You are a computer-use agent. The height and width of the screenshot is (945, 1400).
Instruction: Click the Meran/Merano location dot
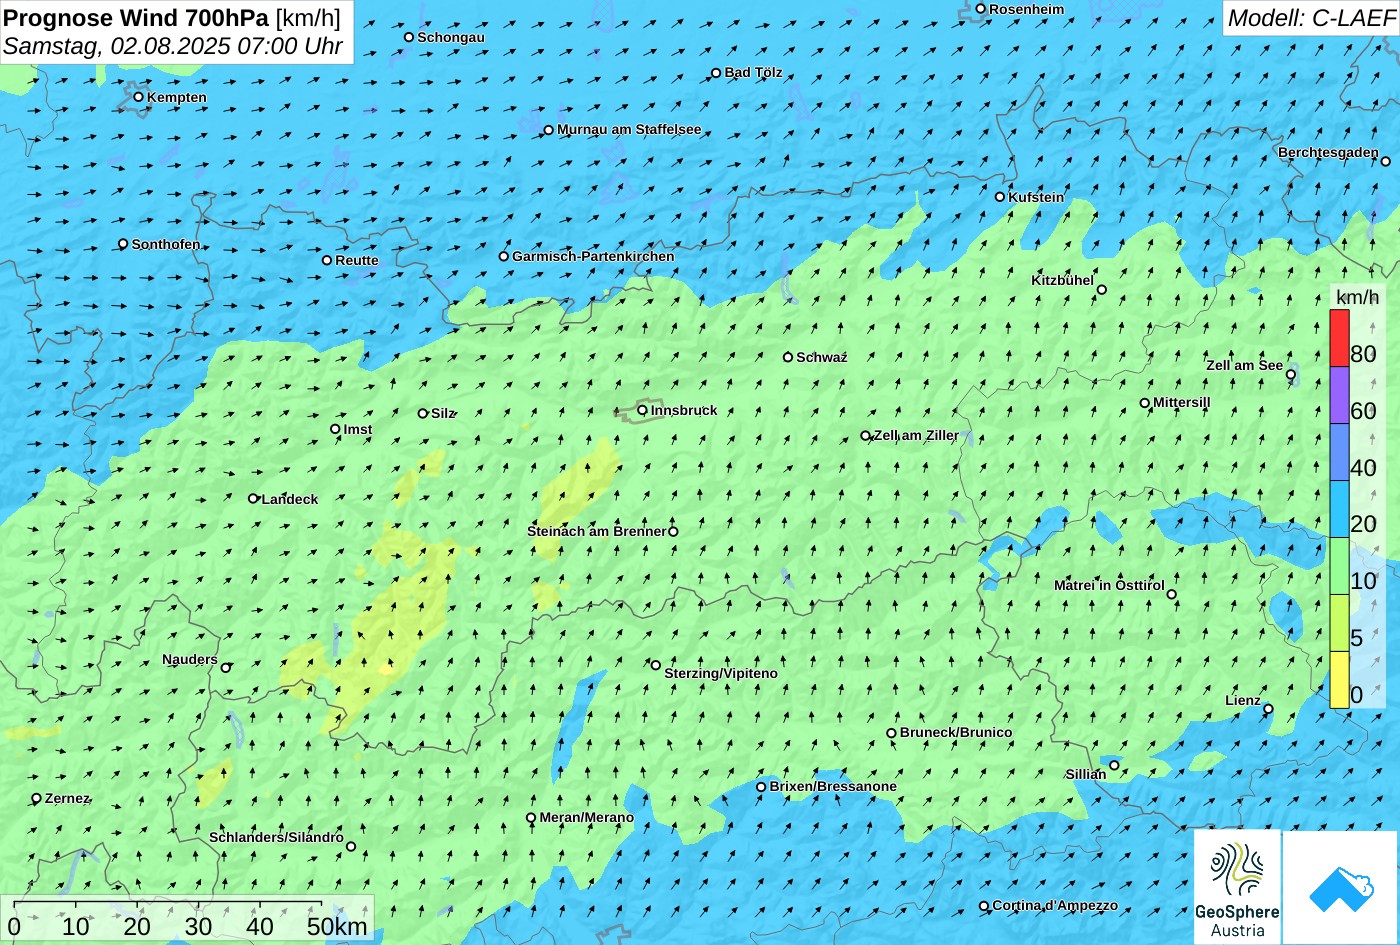(531, 818)
